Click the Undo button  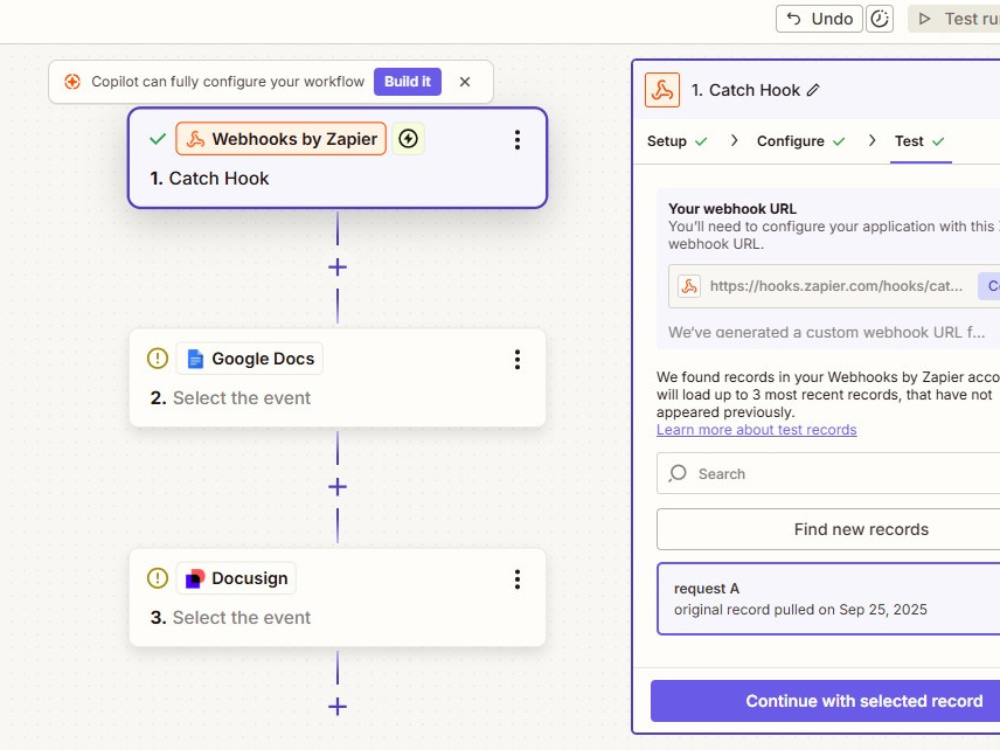(x=820, y=18)
